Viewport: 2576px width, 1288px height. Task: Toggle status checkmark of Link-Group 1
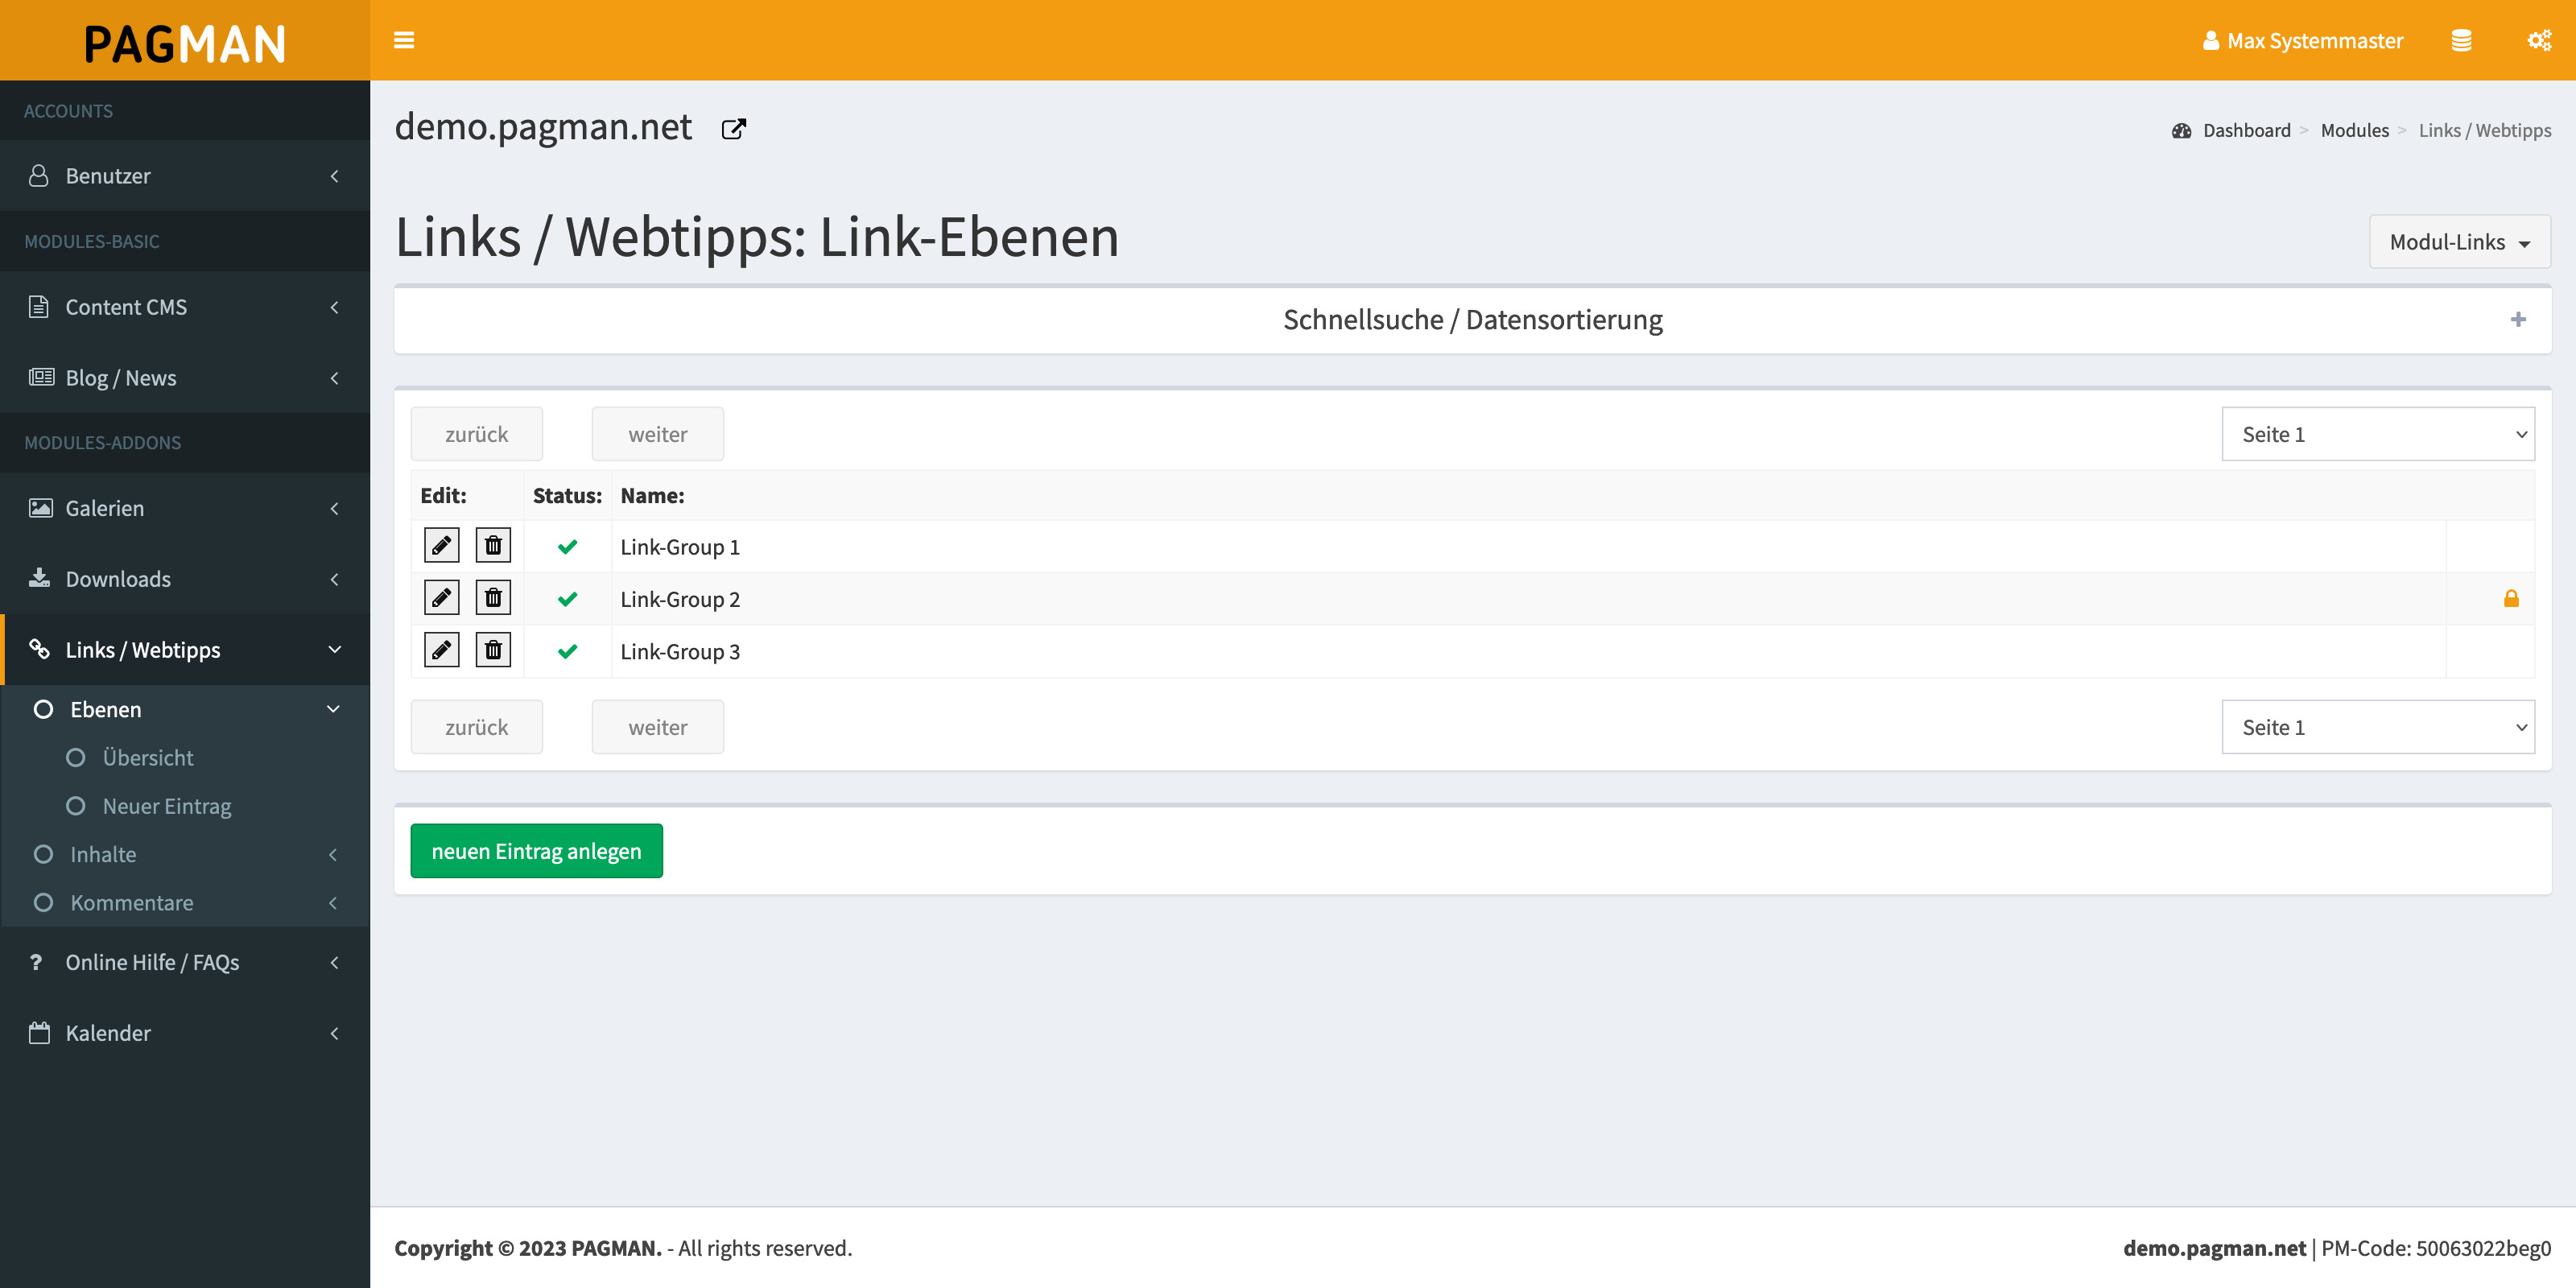(x=567, y=547)
